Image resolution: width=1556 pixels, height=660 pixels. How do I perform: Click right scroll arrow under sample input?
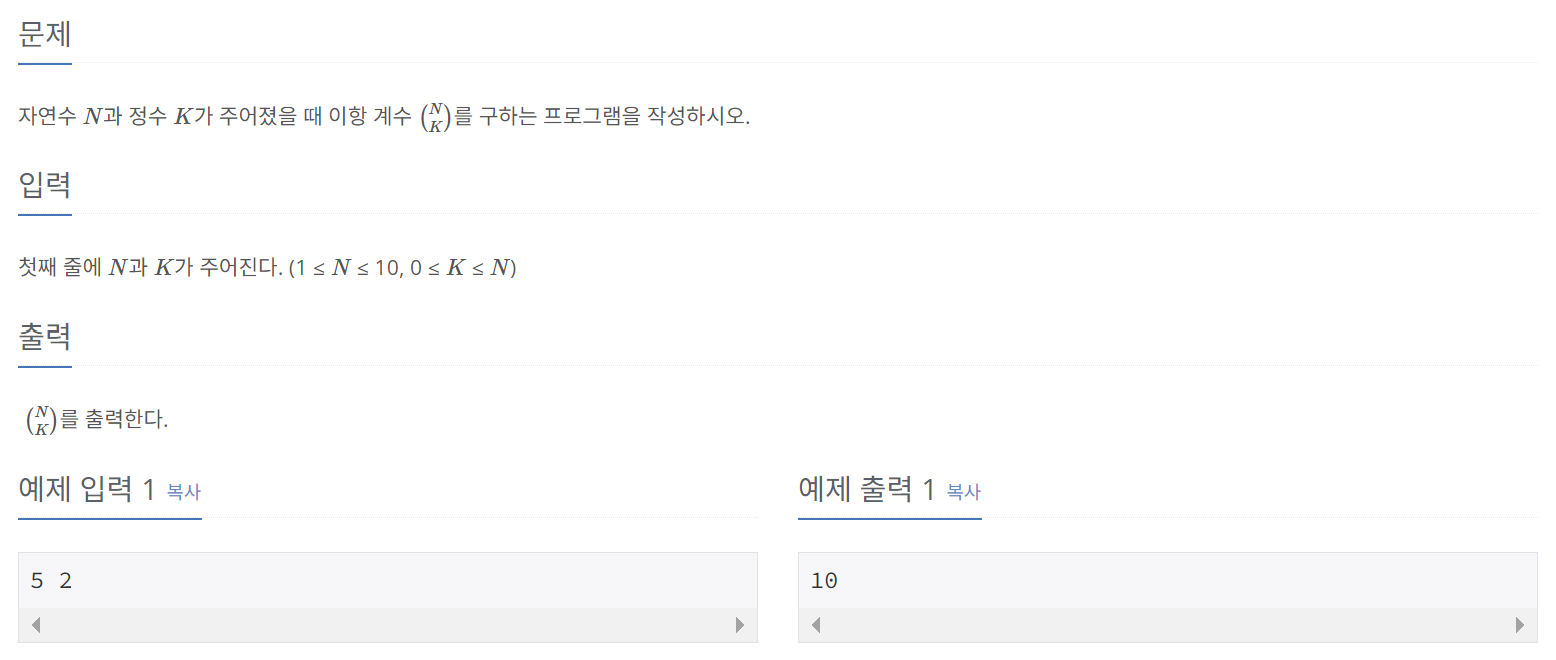pyautogui.click(x=740, y=625)
